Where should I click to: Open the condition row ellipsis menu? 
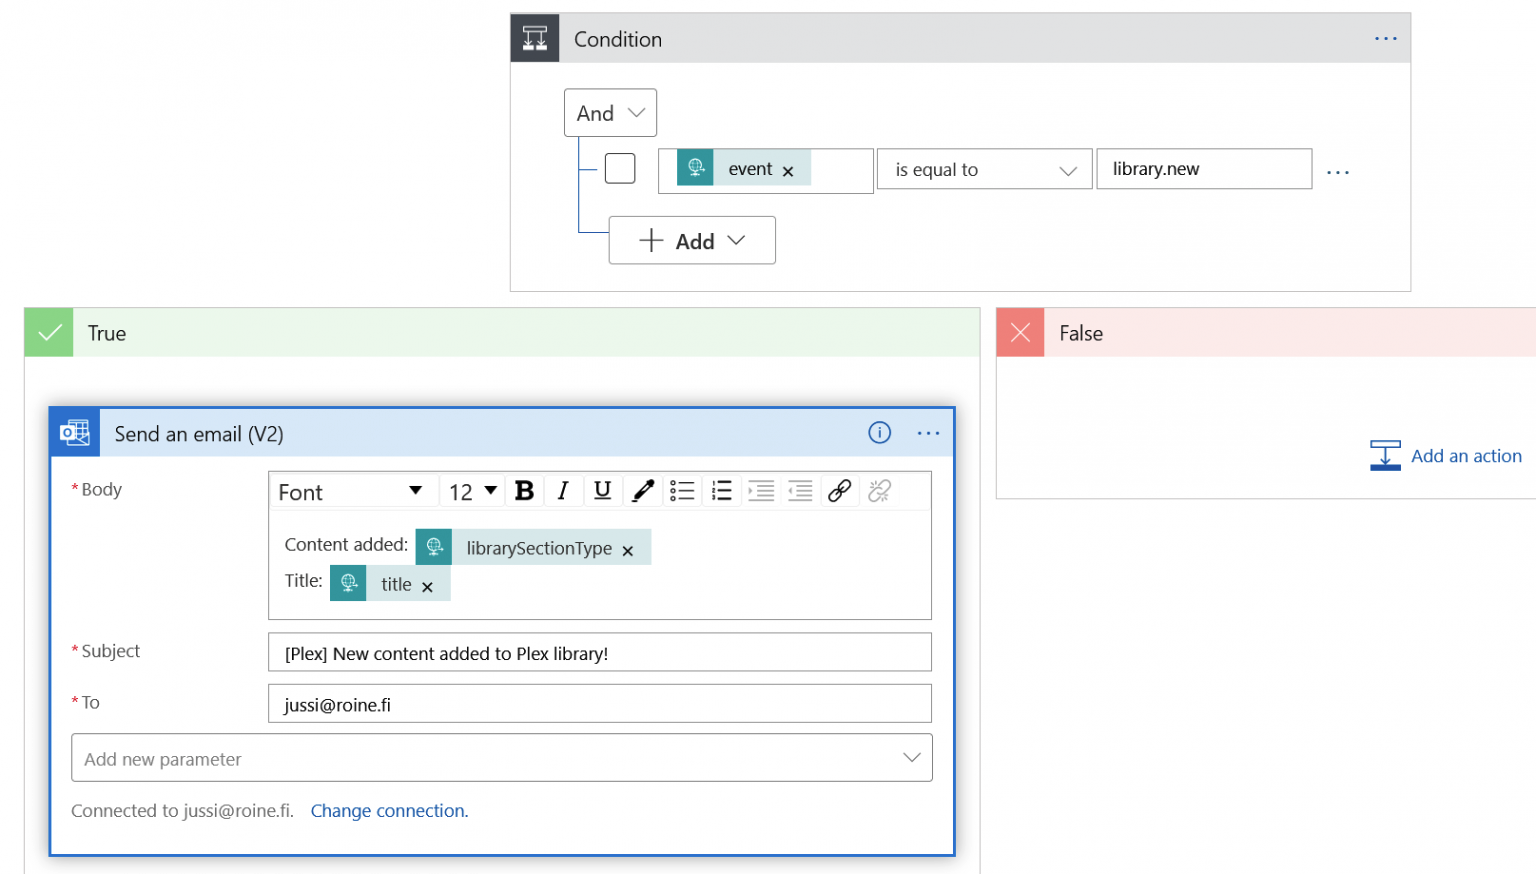click(x=1337, y=172)
